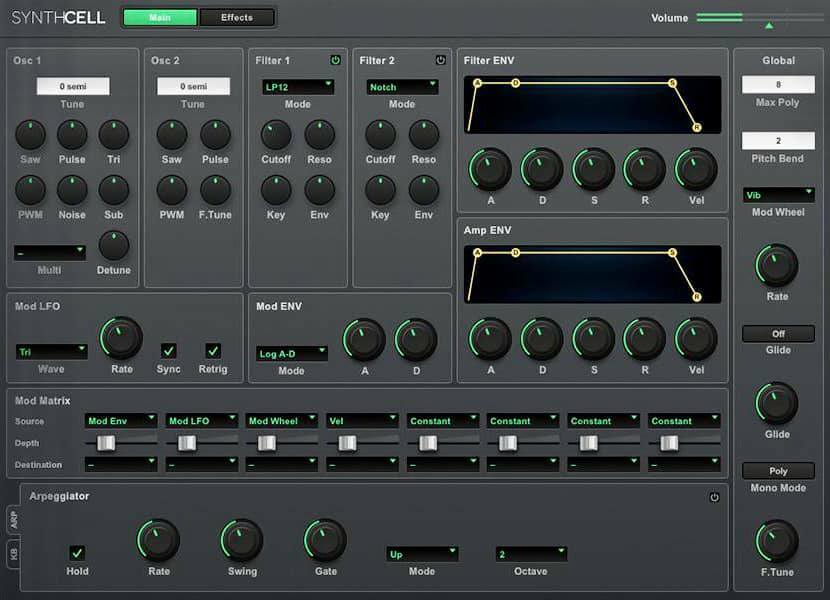Open the Filter 1 LP12 mode dropdown
The image size is (830, 600).
click(x=297, y=87)
